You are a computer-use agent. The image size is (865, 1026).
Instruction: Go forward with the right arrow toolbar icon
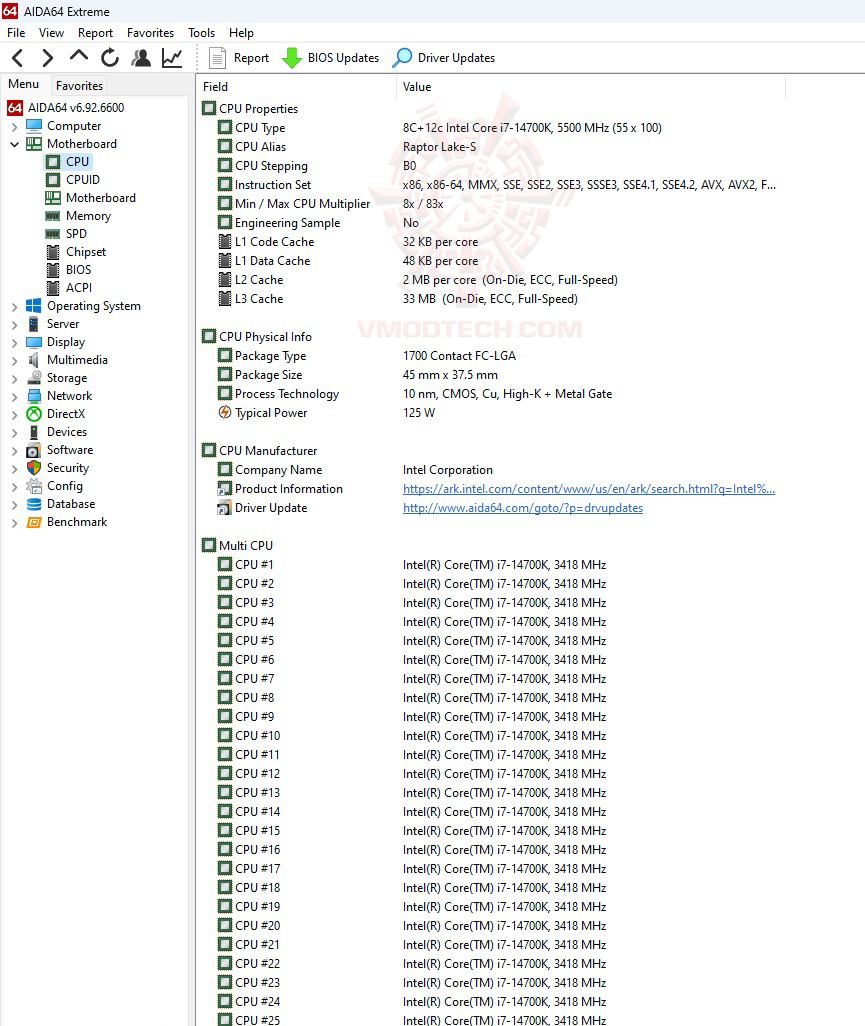(47, 58)
